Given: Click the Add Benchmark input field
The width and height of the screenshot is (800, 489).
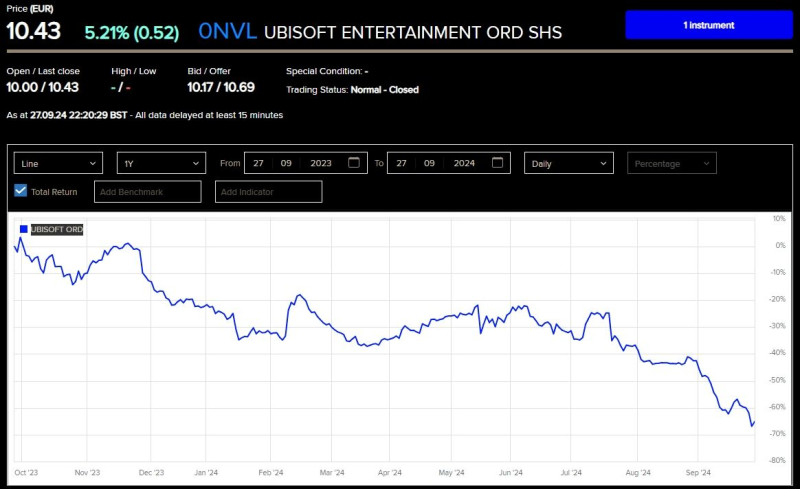Looking at the screenshot, I should (x=147, y=192).
